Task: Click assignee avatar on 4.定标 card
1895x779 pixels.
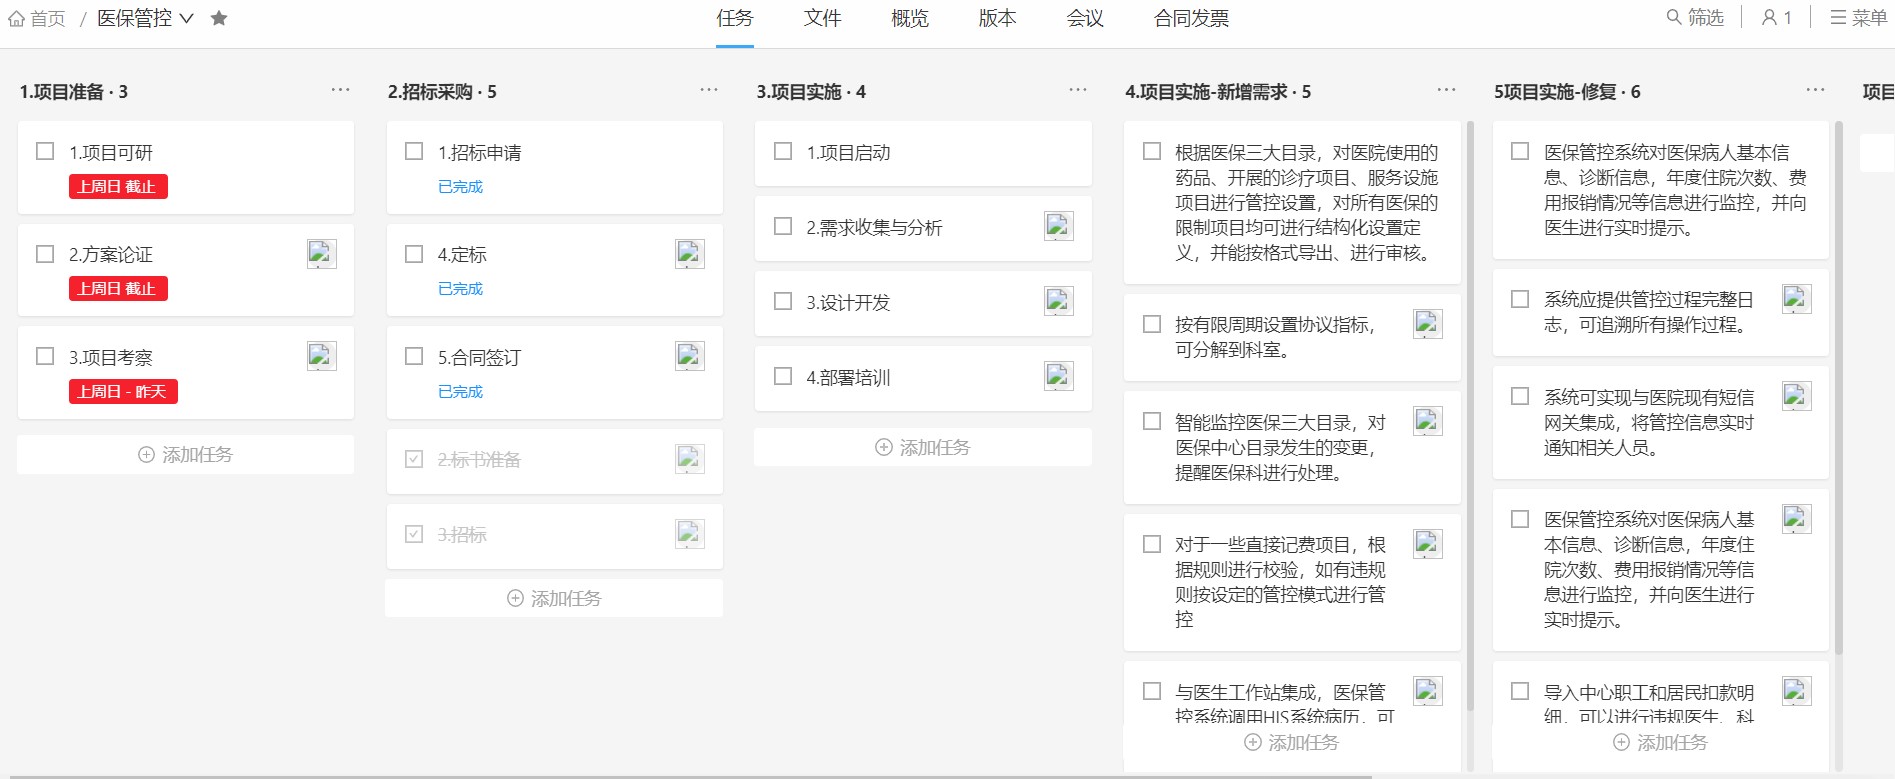Action: pyautogui.click(x=690, y=254)
